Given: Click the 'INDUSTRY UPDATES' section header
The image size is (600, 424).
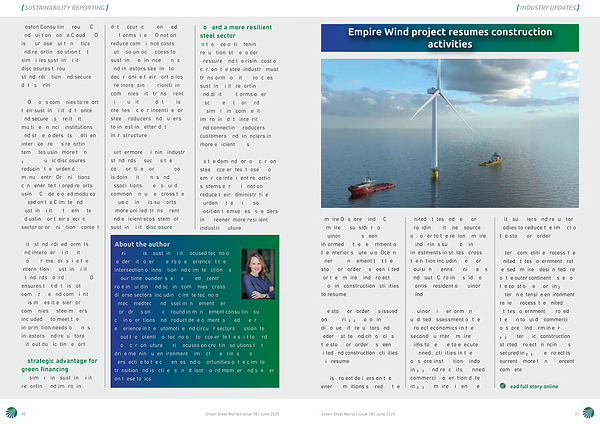Looking at the screenshot, I should tap(548, 7).
